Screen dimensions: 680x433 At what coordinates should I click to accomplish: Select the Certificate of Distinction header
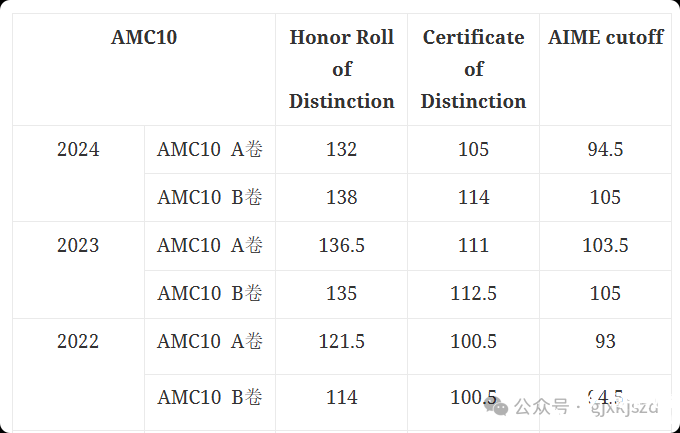click(x=474, y=69)
